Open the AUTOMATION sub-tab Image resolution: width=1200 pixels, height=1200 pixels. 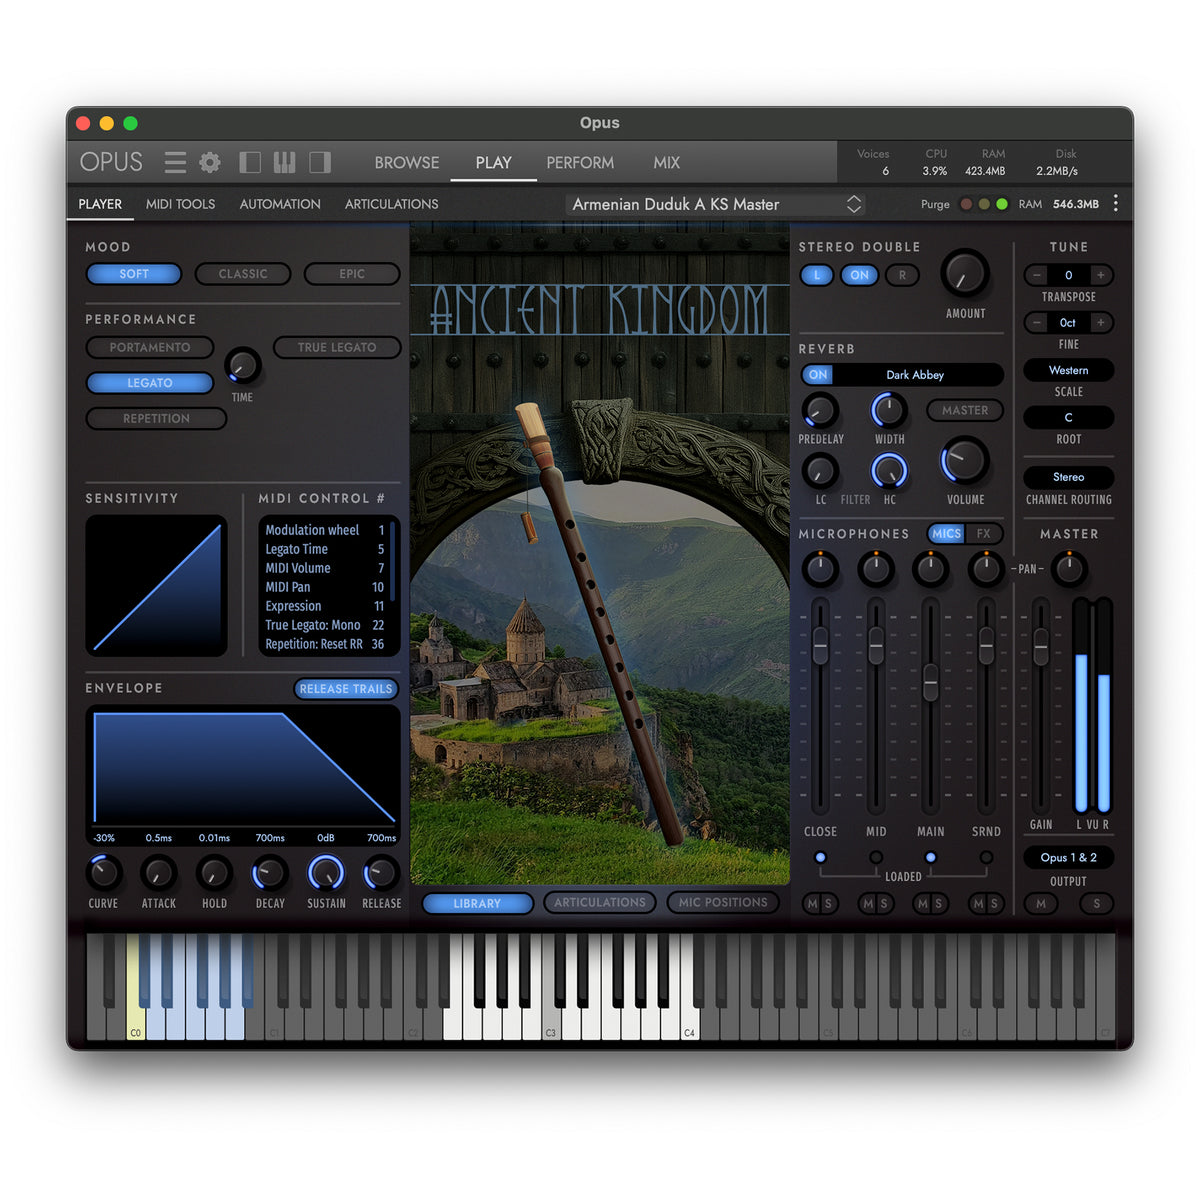coord(280,204)
